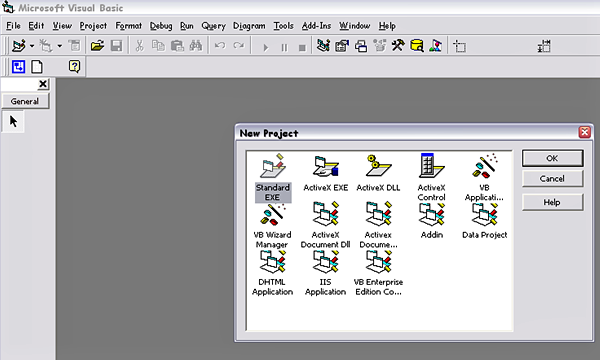Click the Paste clipboard icon
Screen dimensions: 600x360
coord(177,46)
